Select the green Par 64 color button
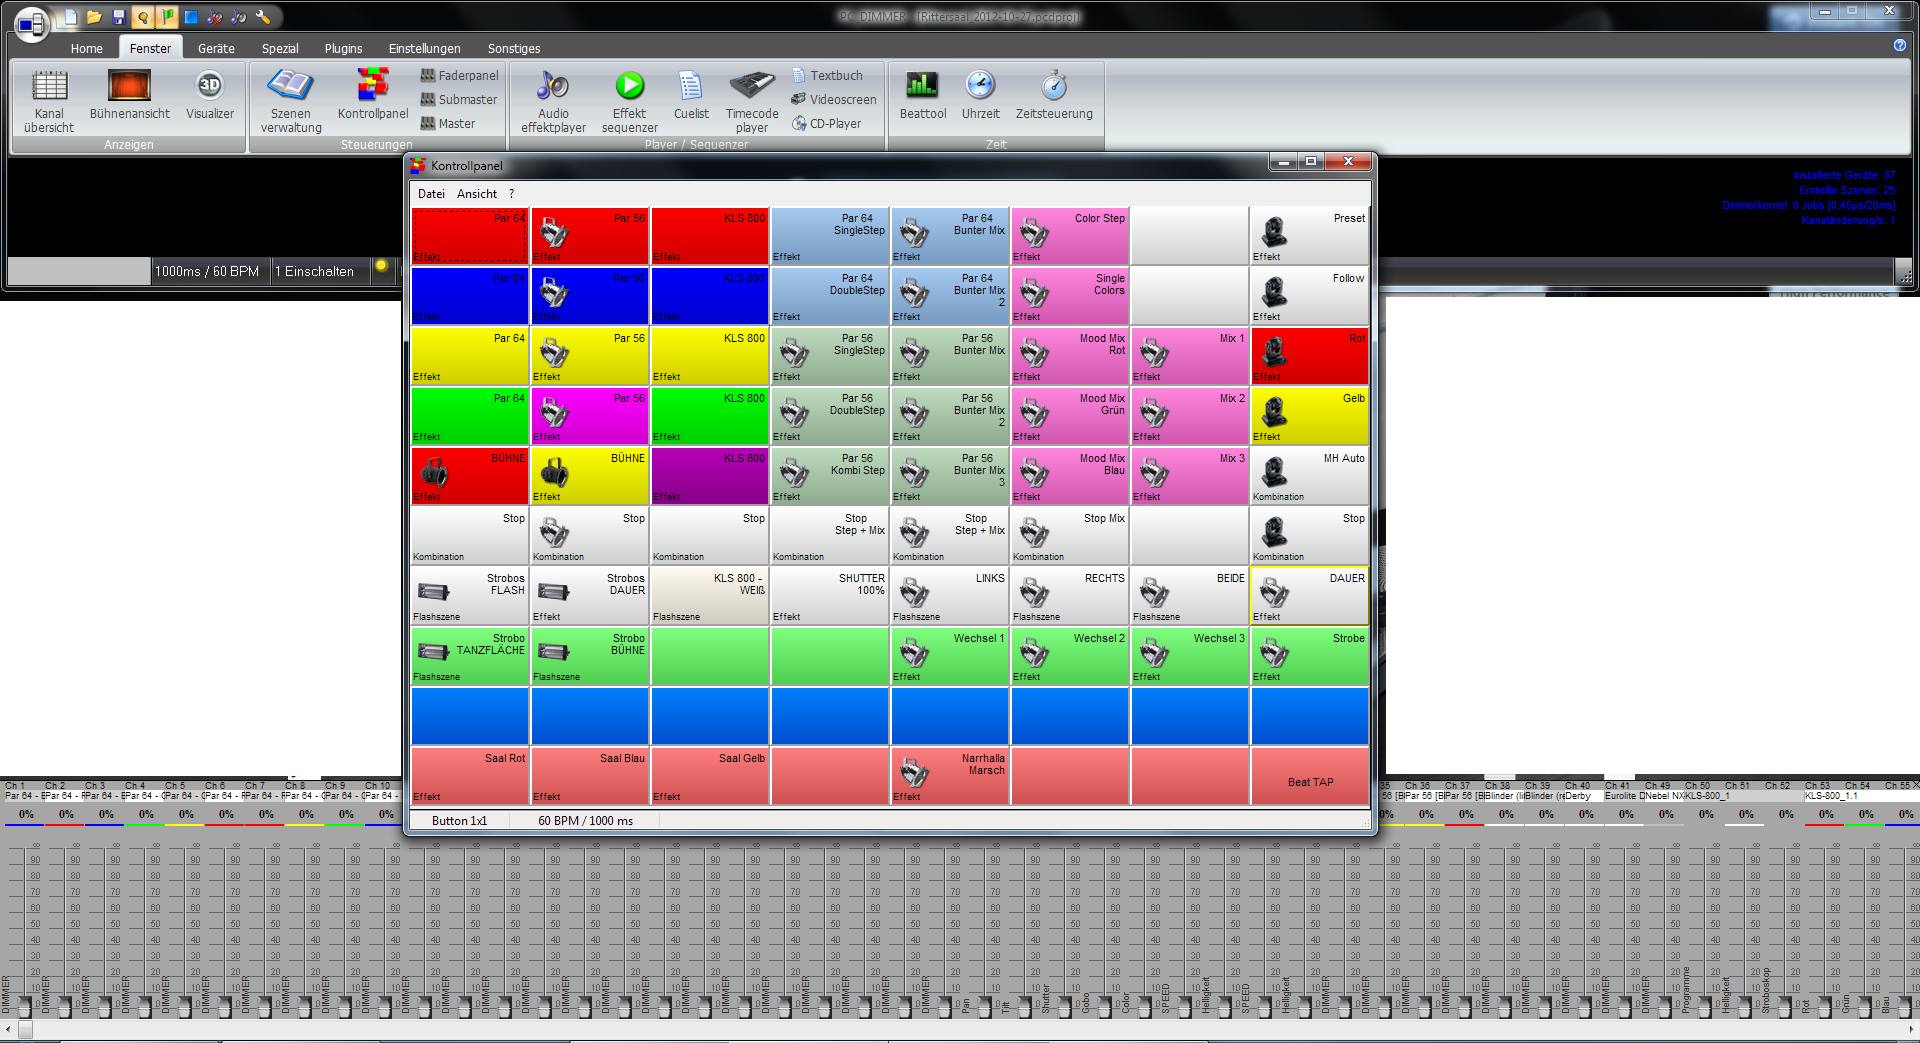This screenshot has height=1043, width=1920. pyautogui.click(x=469, y=415)
